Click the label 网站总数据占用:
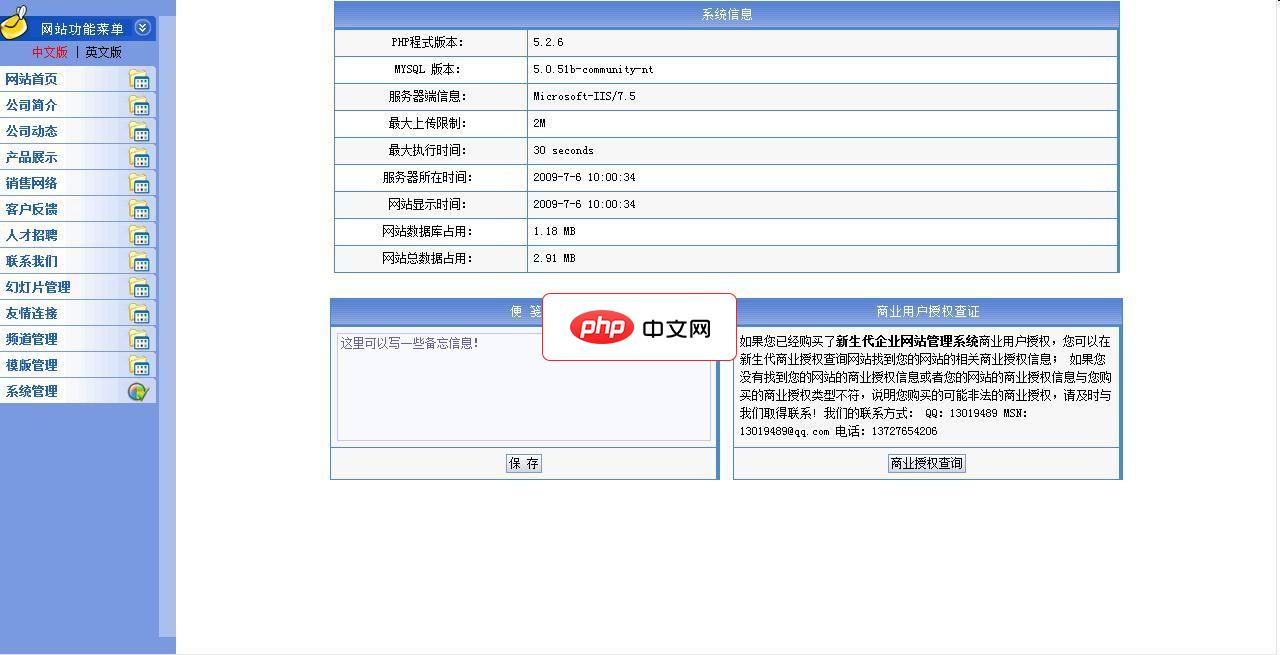The width and height of the screenshot is (1280, 655). click(428, 259)
